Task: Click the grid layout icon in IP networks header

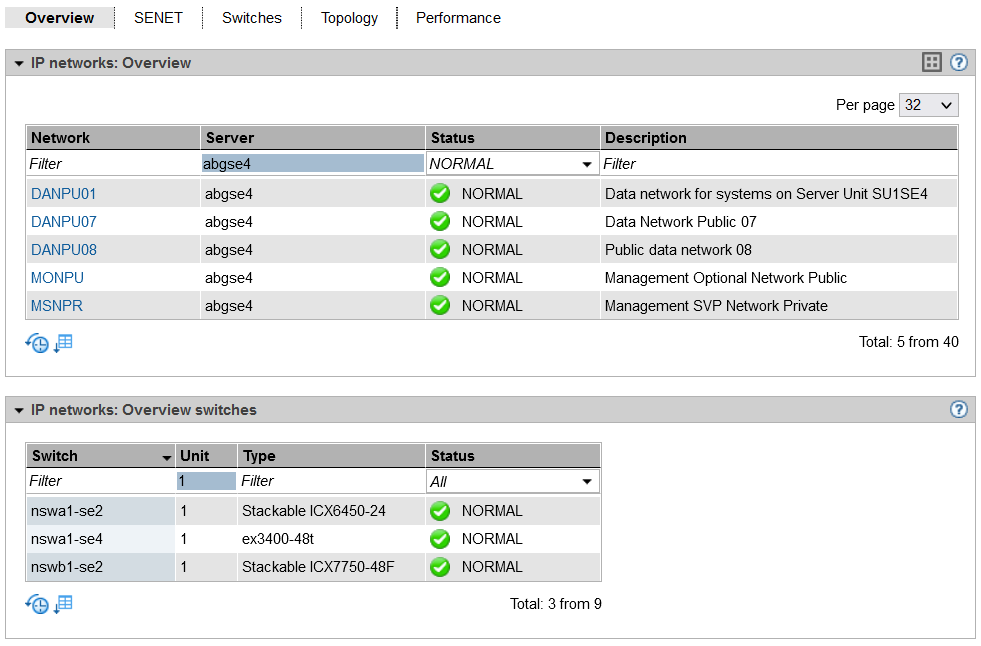Action: 931,62
